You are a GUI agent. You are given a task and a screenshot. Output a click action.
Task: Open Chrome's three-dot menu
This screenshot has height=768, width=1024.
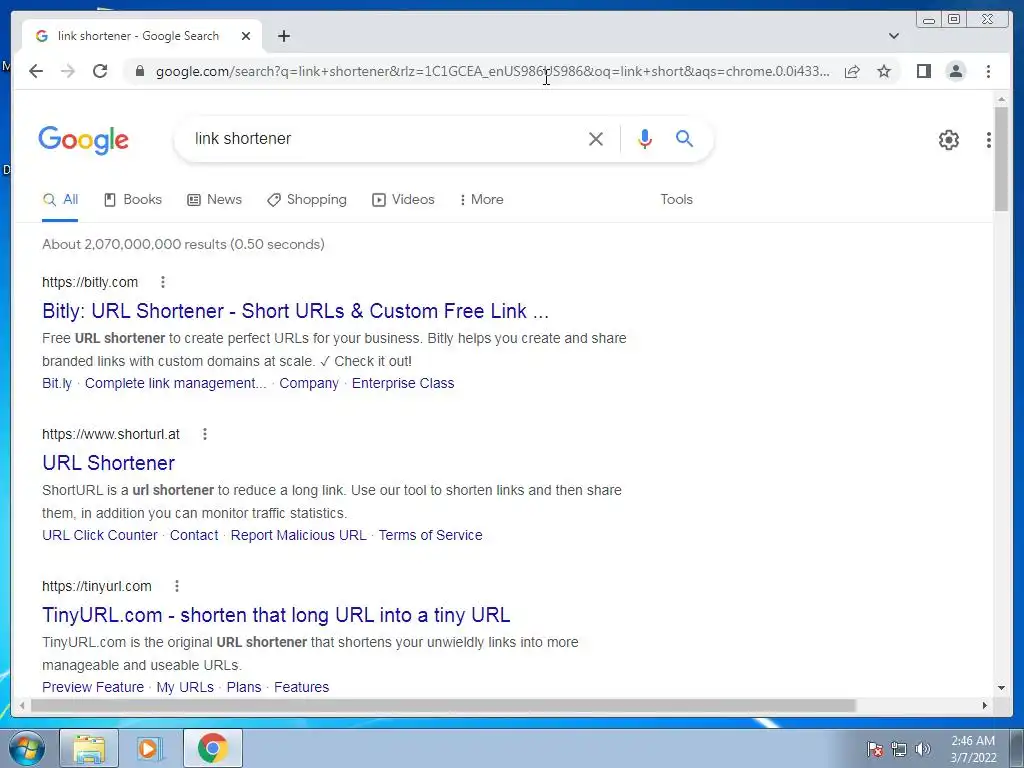(989, 71)
